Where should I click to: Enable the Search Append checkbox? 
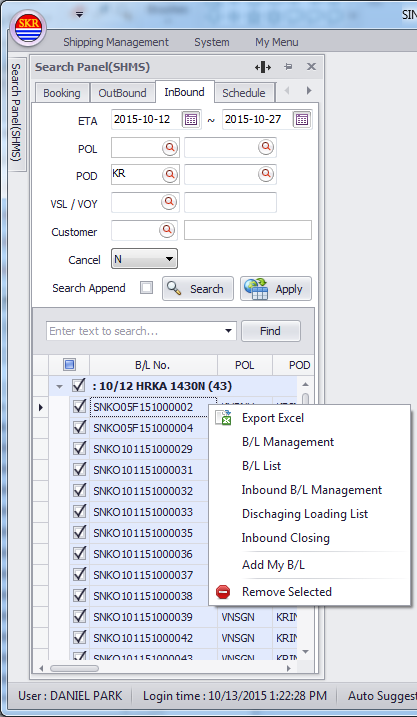tap(146, 288)
